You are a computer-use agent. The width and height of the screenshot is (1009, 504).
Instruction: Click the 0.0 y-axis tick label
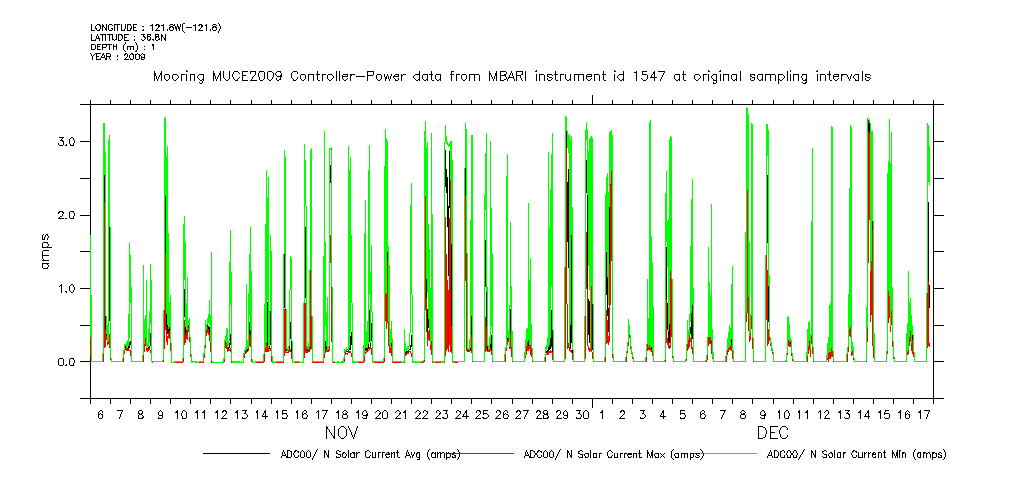click(66, 362)
